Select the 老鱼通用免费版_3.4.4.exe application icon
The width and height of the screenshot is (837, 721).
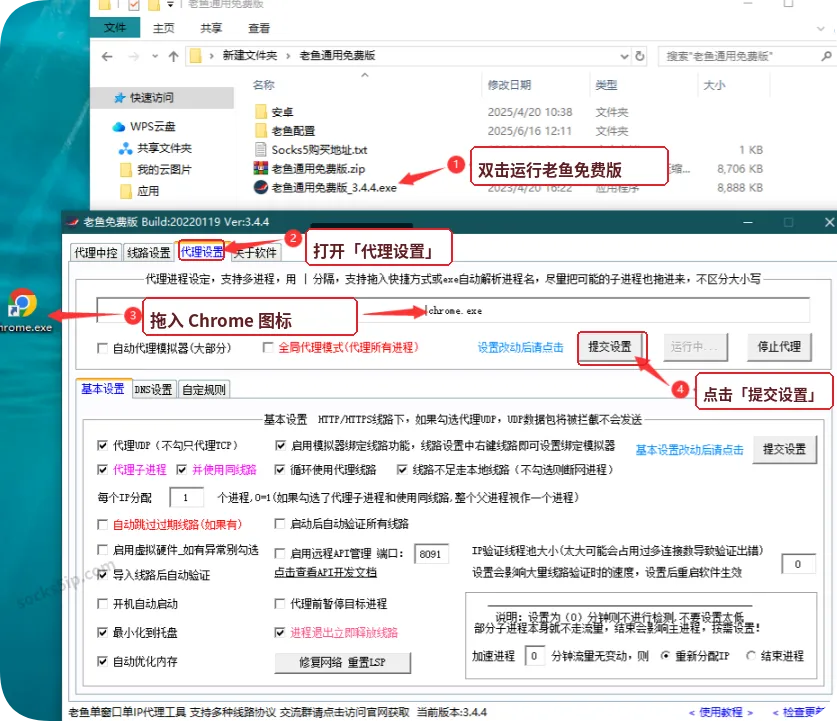(260, 187)
